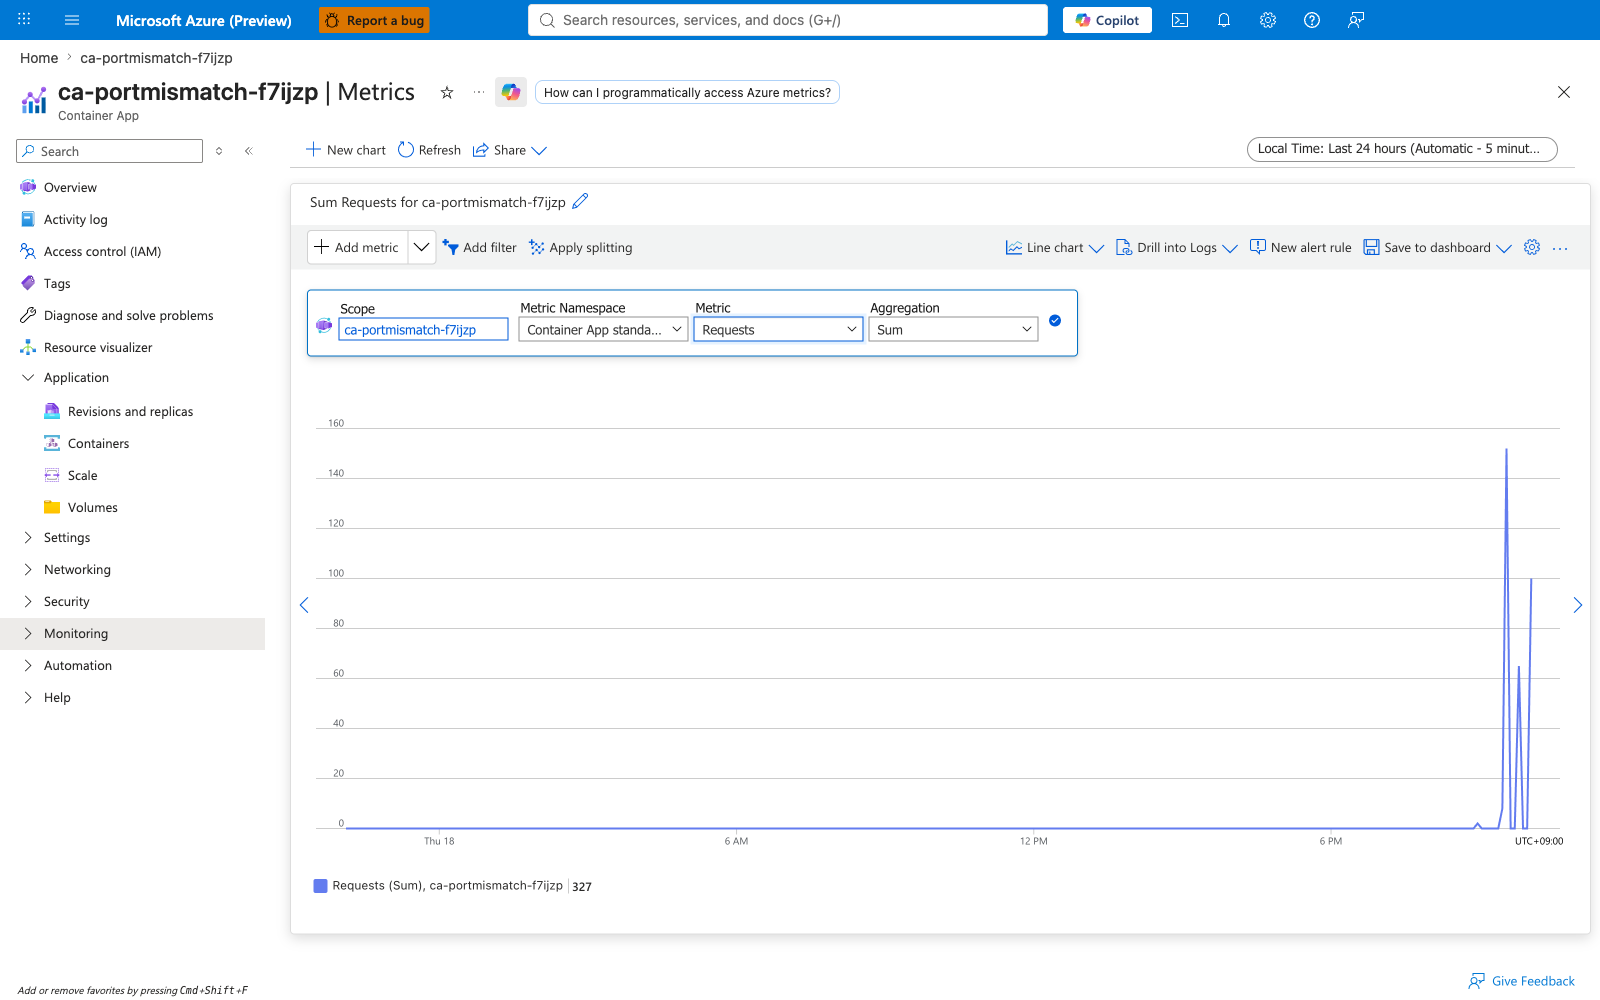Launch Cloud Shell icon
Image resolution: width=1600 pixels, height=1000 pixels.
pyautogui.click(x=1180, y=20)
